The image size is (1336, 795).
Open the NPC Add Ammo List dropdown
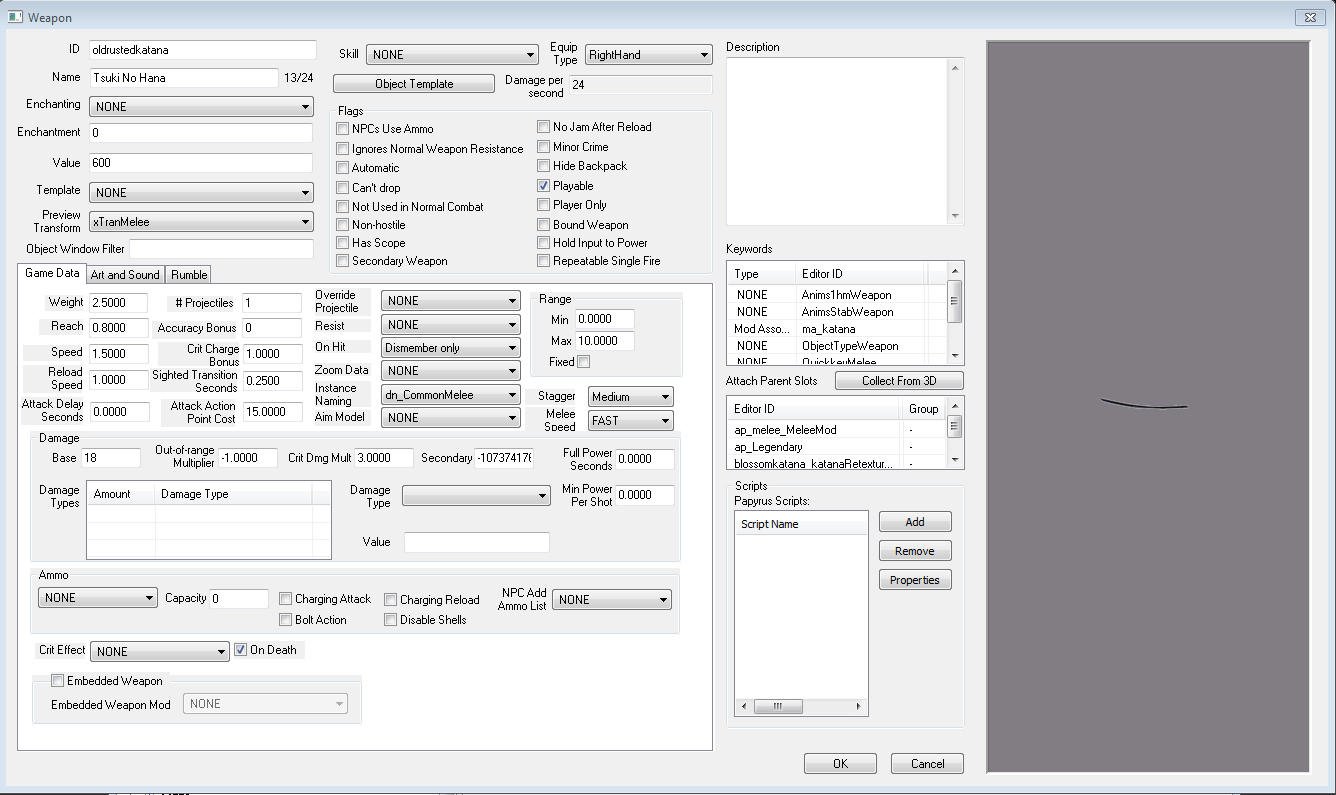click(612, 600)
